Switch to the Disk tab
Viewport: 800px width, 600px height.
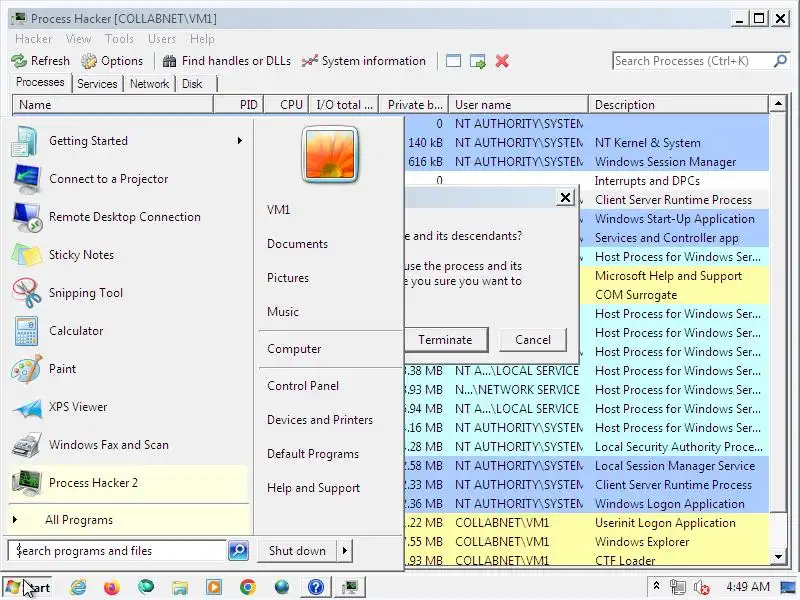[x=192, y=84]
